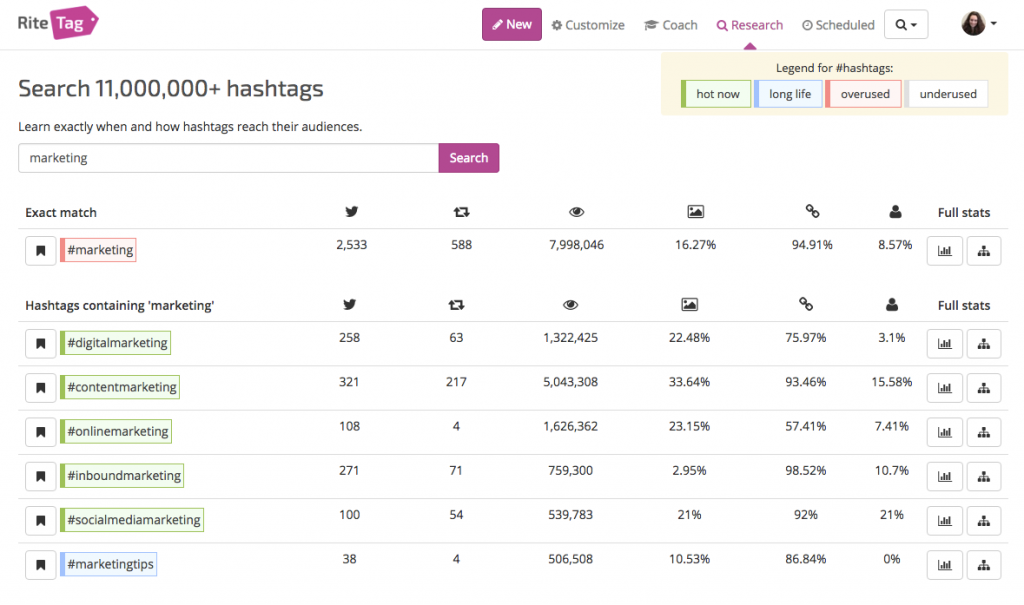Bookmark the #inboundmarketing hashtag
The width and height of the screenshot is (1024, 605).
[x=40, y=476]
